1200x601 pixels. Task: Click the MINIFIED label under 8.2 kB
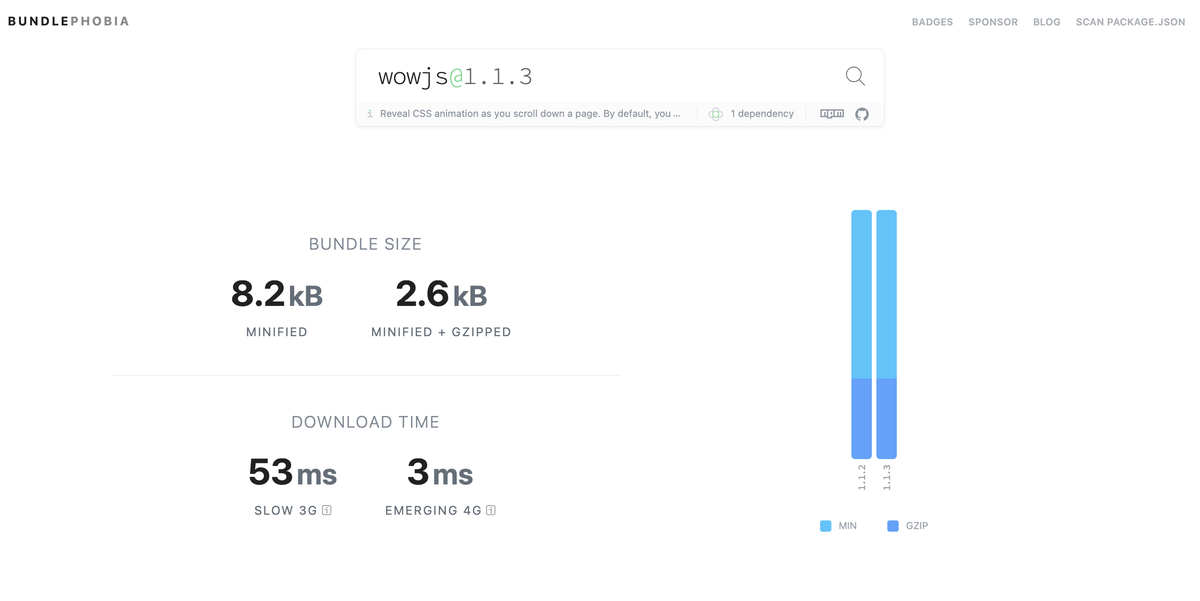pos(277,332)
